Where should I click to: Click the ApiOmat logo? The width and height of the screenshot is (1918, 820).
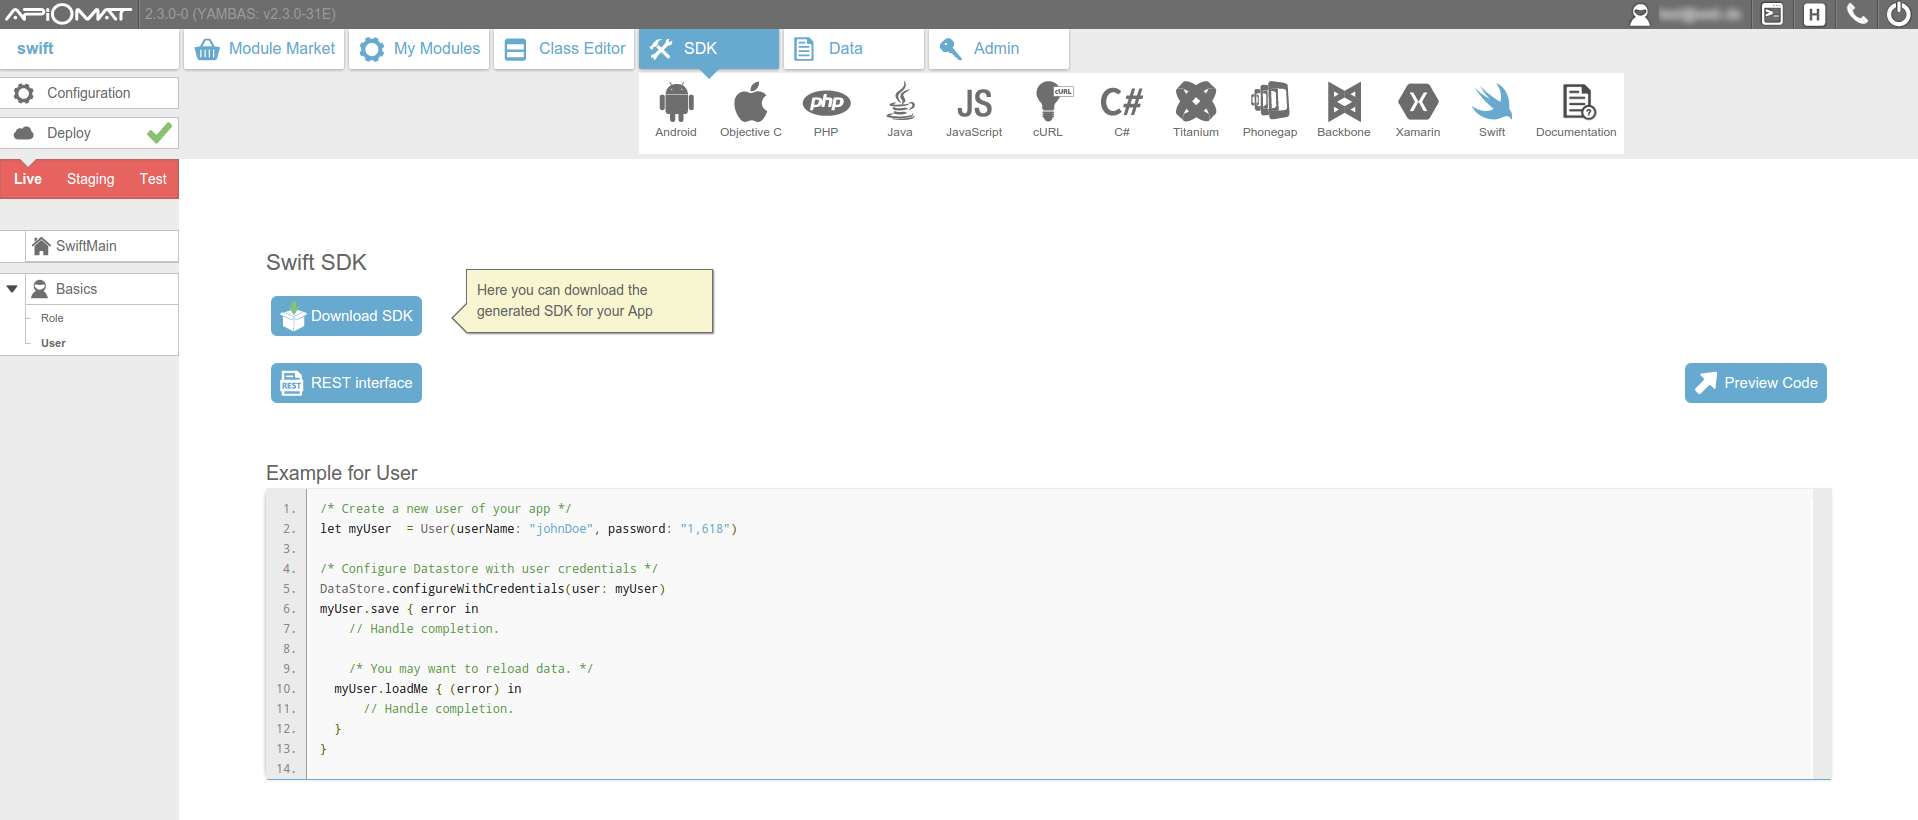[68, 14]
